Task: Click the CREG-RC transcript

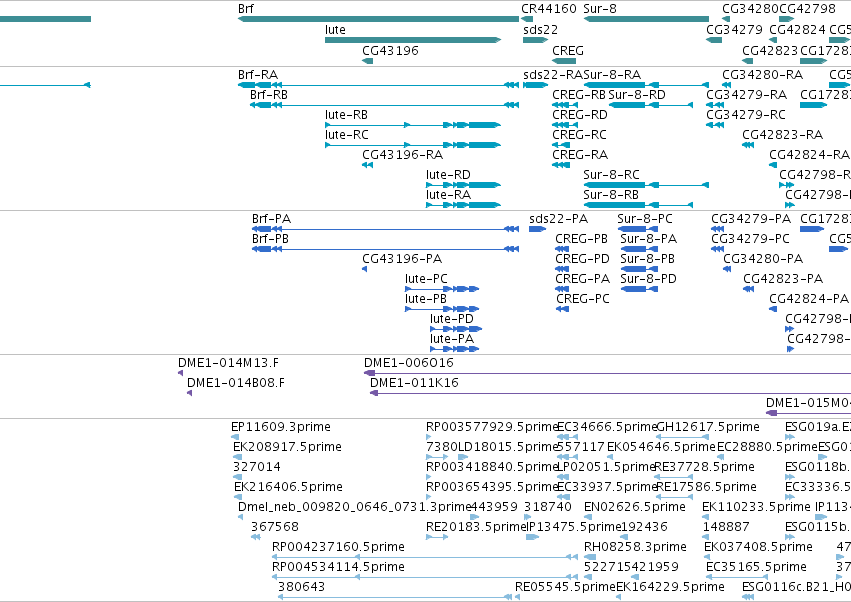Action: 561,145
